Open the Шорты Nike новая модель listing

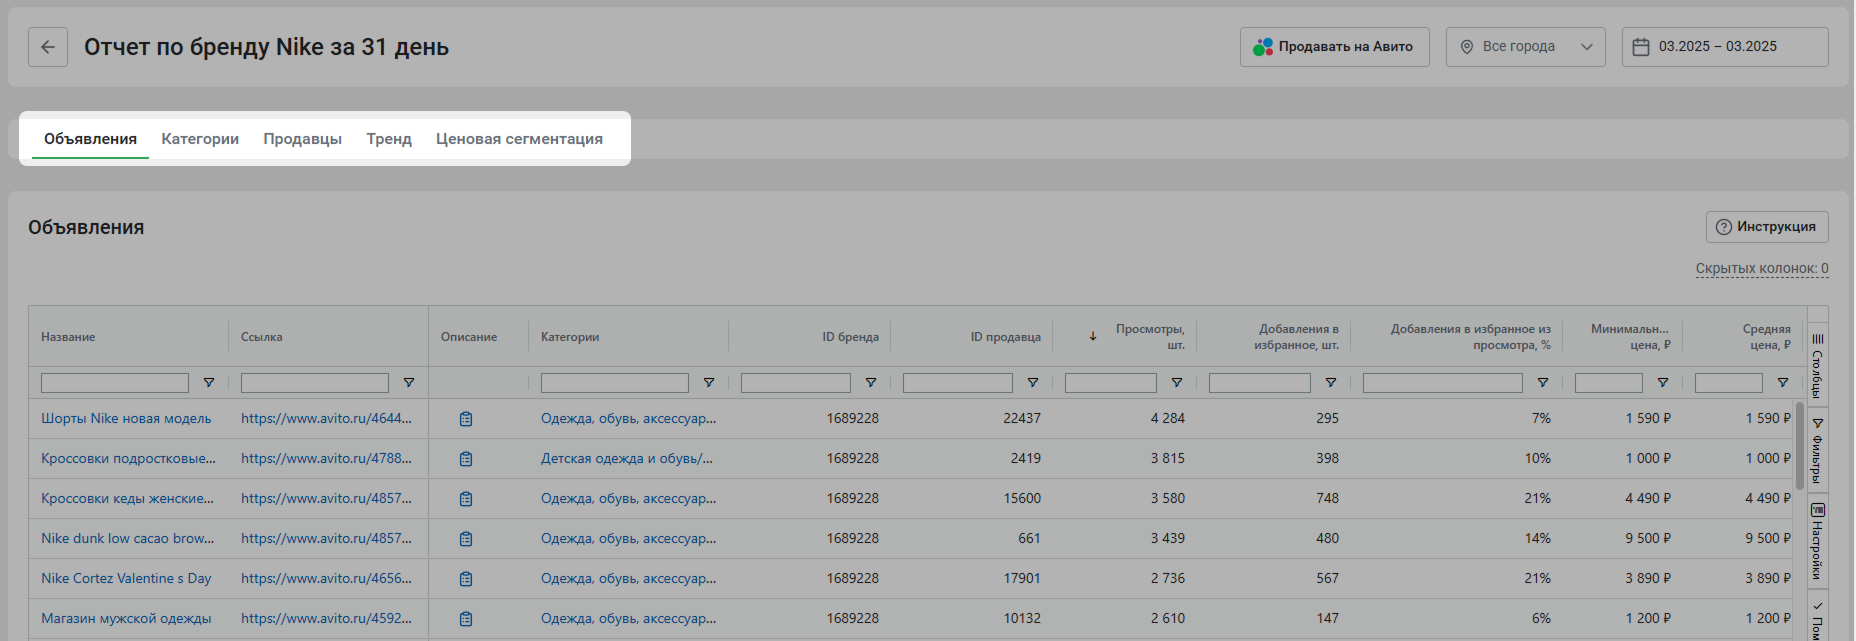tap(126, 419)
